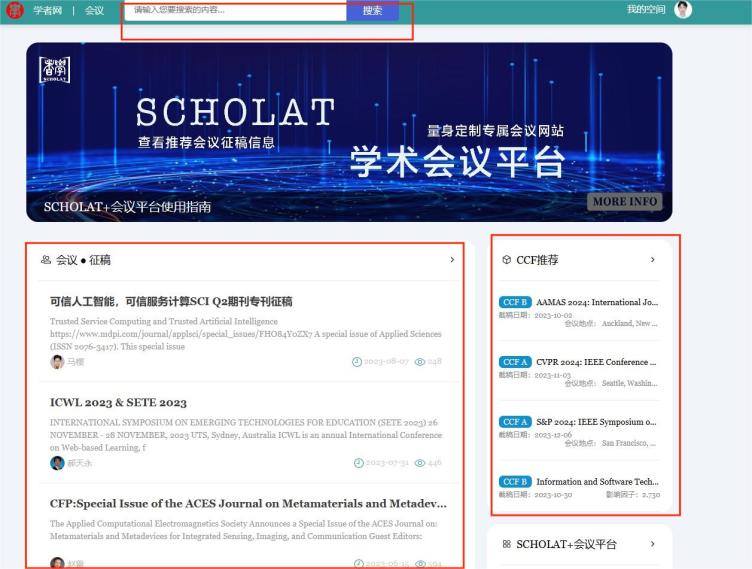The width and height of the screenshot is (752, 569).
Task: Click the view-count eye icon on ICWL post
Action: [x=420, y=463]
